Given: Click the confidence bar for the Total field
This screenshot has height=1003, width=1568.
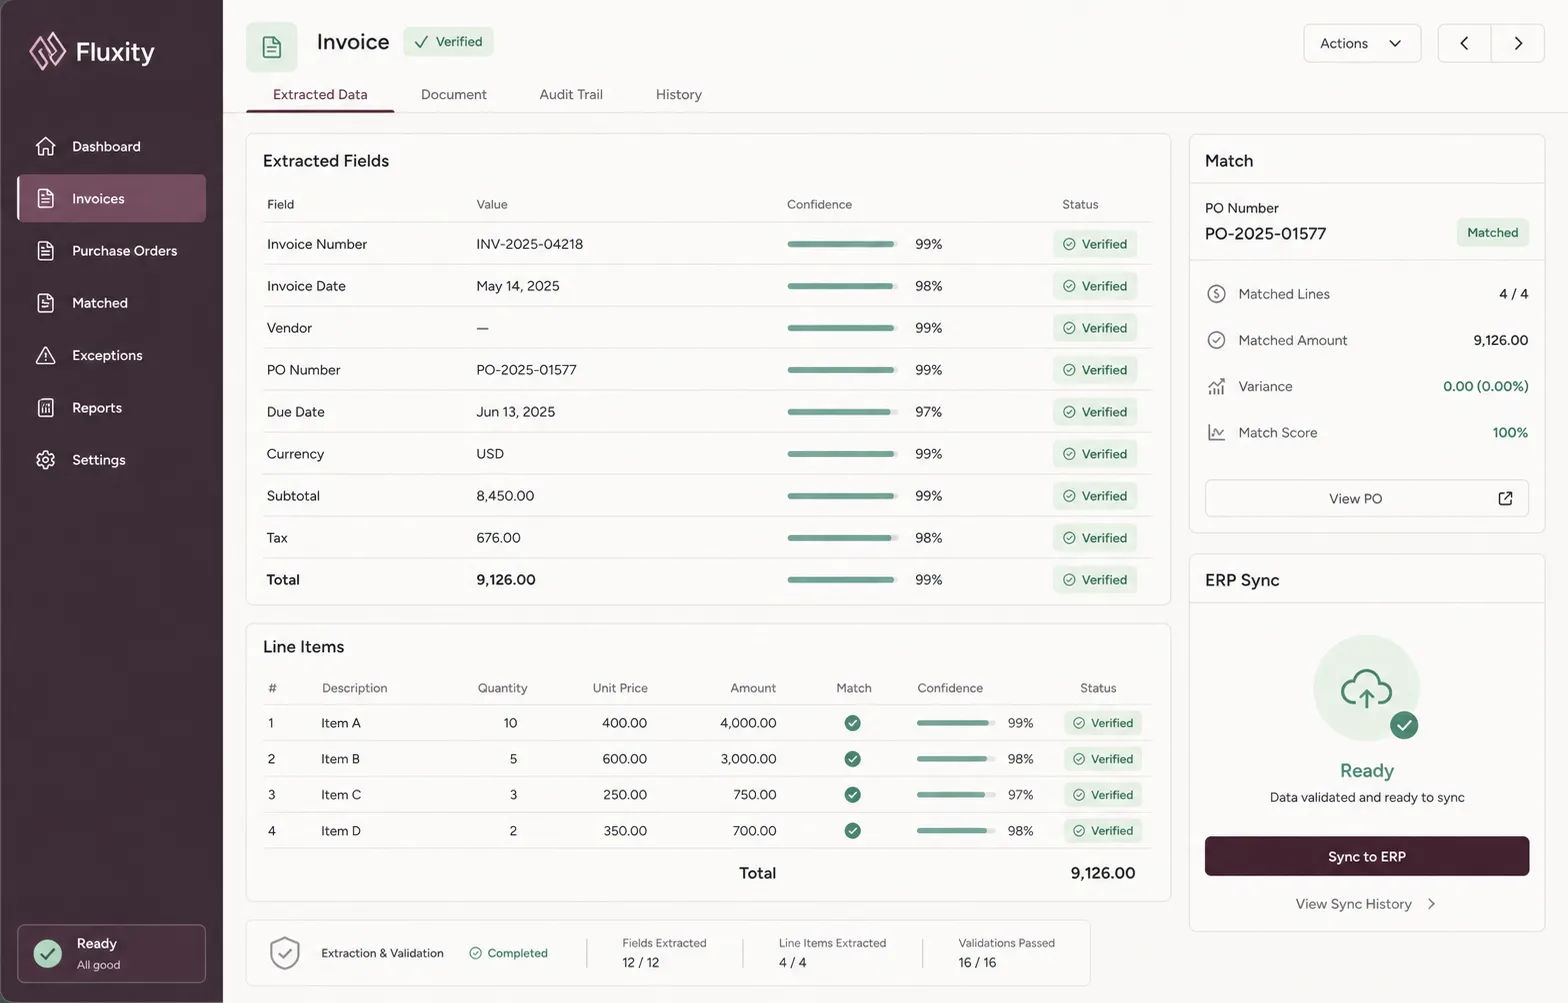Looking at the screenshot, I should coord(842,580).
